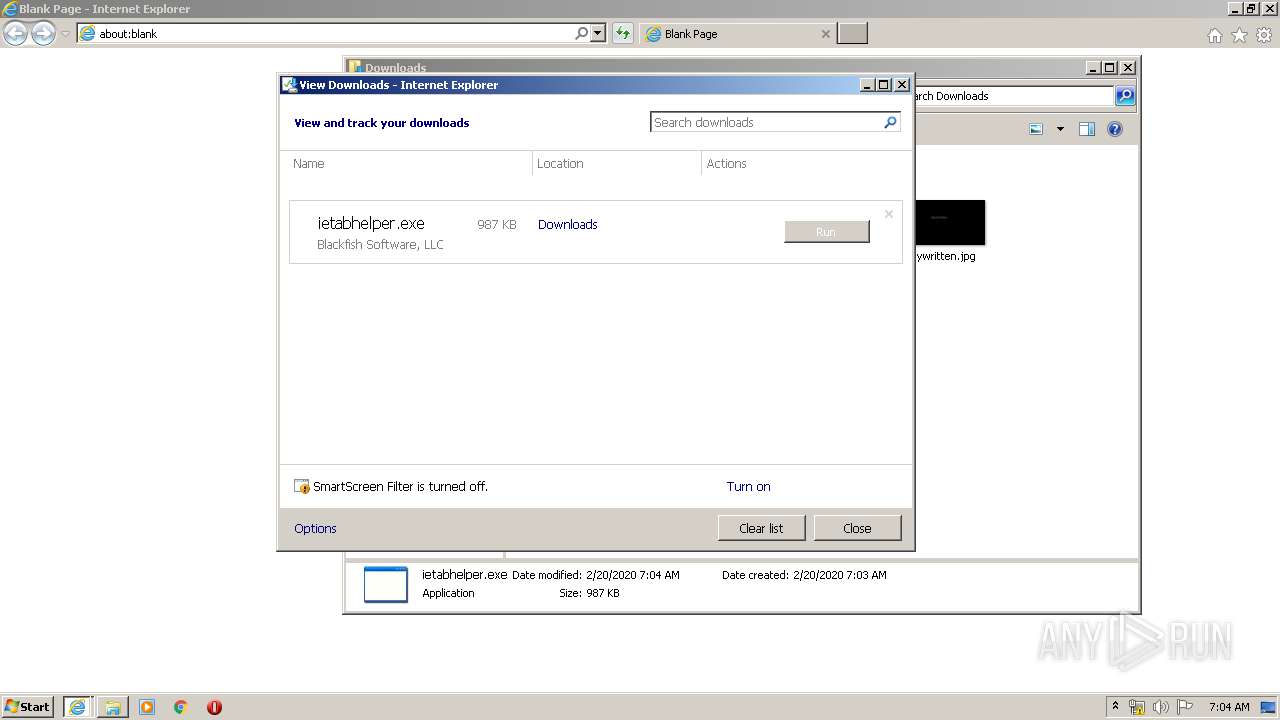1280x720 pixels.
Task: Click the Name column header
Action: pos(309,164)
